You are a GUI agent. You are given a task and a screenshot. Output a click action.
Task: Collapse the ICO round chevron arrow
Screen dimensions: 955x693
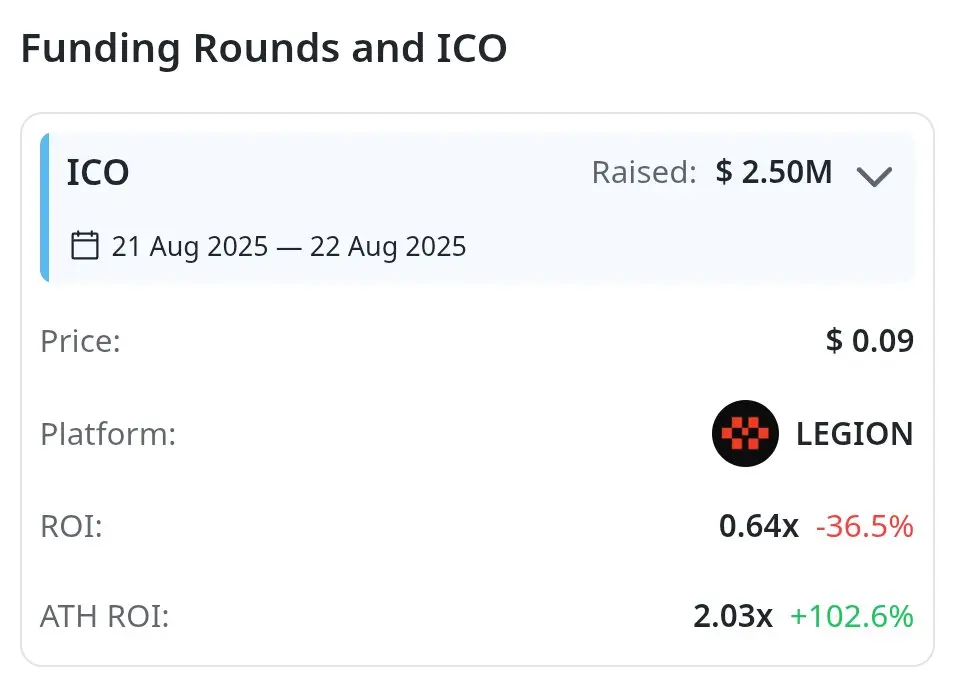point(874,177)
